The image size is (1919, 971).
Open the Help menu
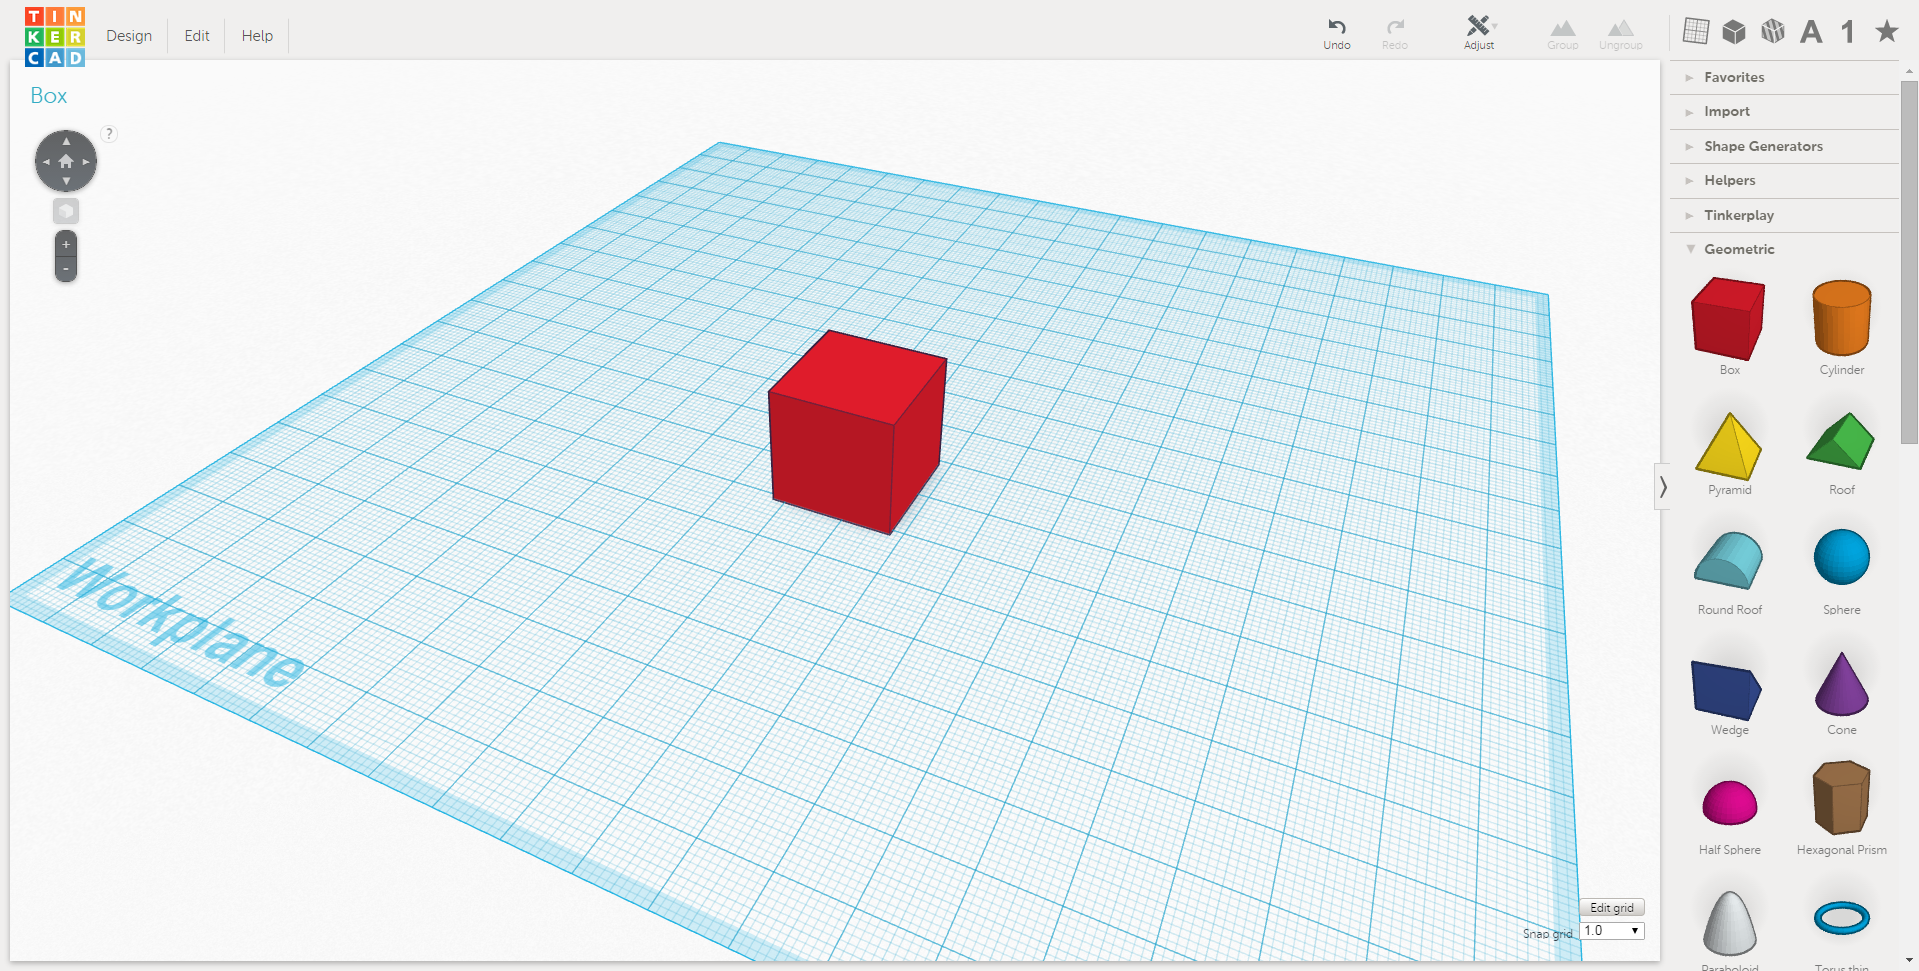pyautogui.click(x=256, y=35)
